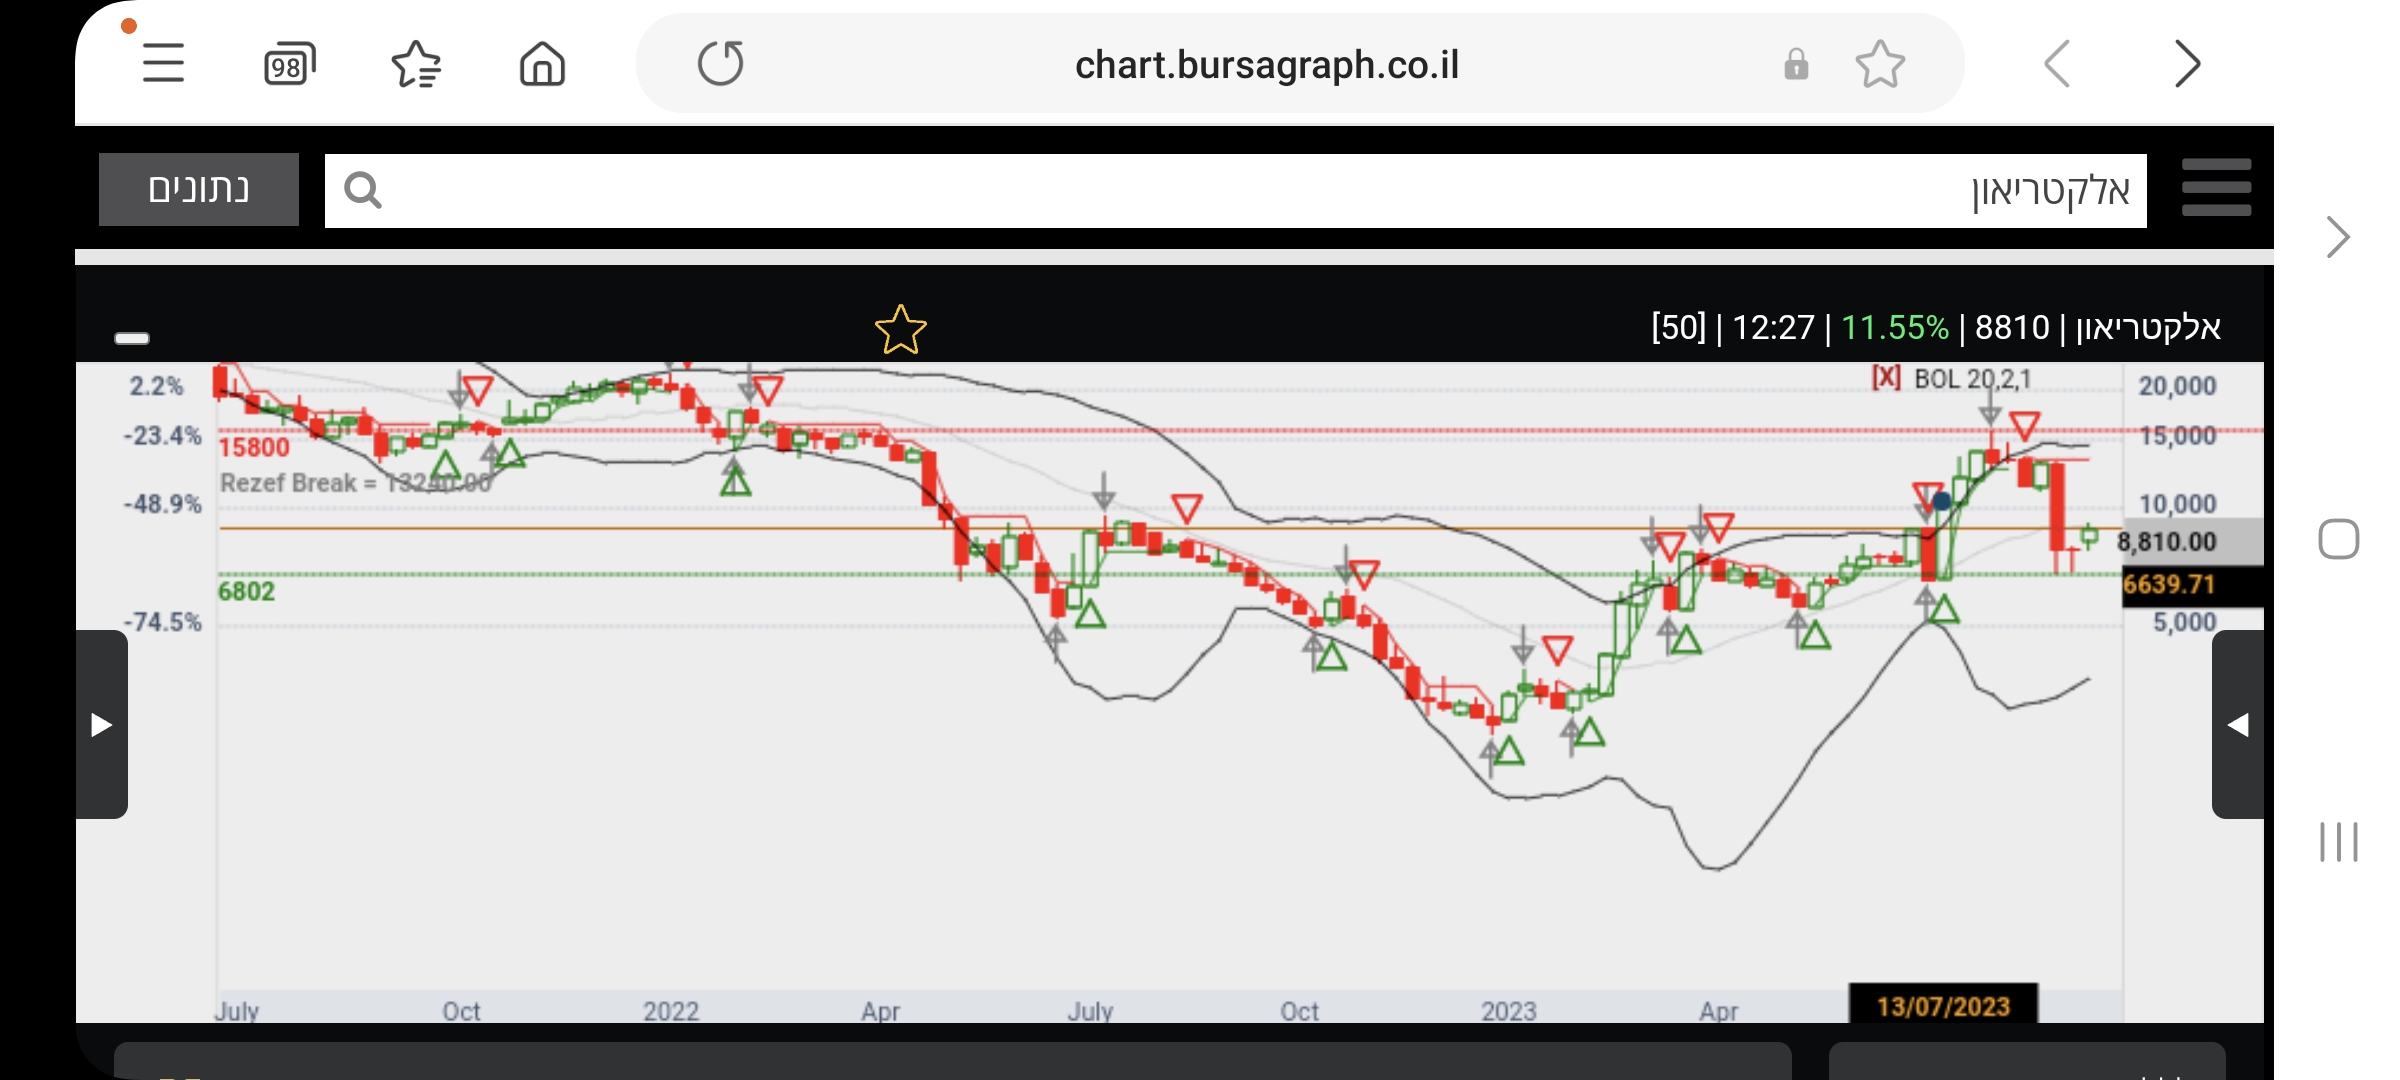The image size is (2400, 1080).
Task: Click the 13/07/2023 date marker
Action: (1942, 1005)
